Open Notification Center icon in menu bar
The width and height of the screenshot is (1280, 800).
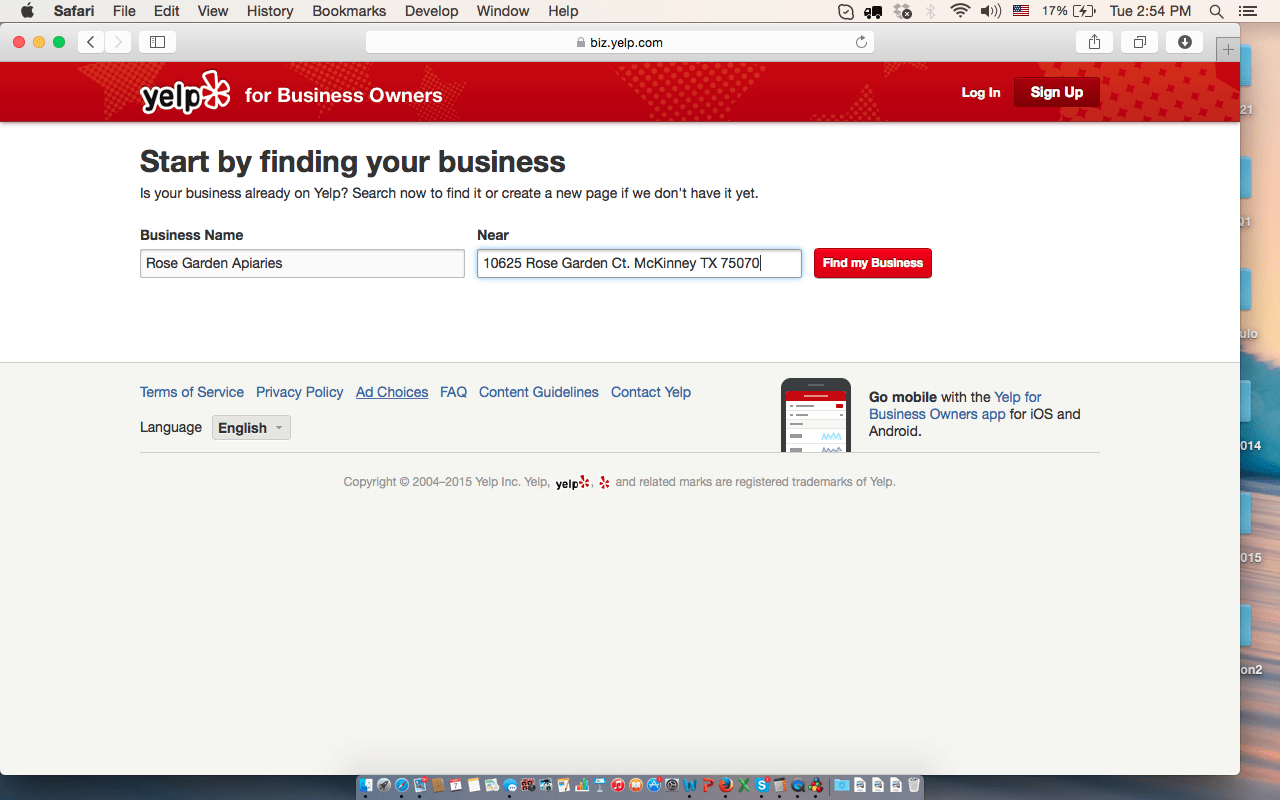click(1250, 11)
